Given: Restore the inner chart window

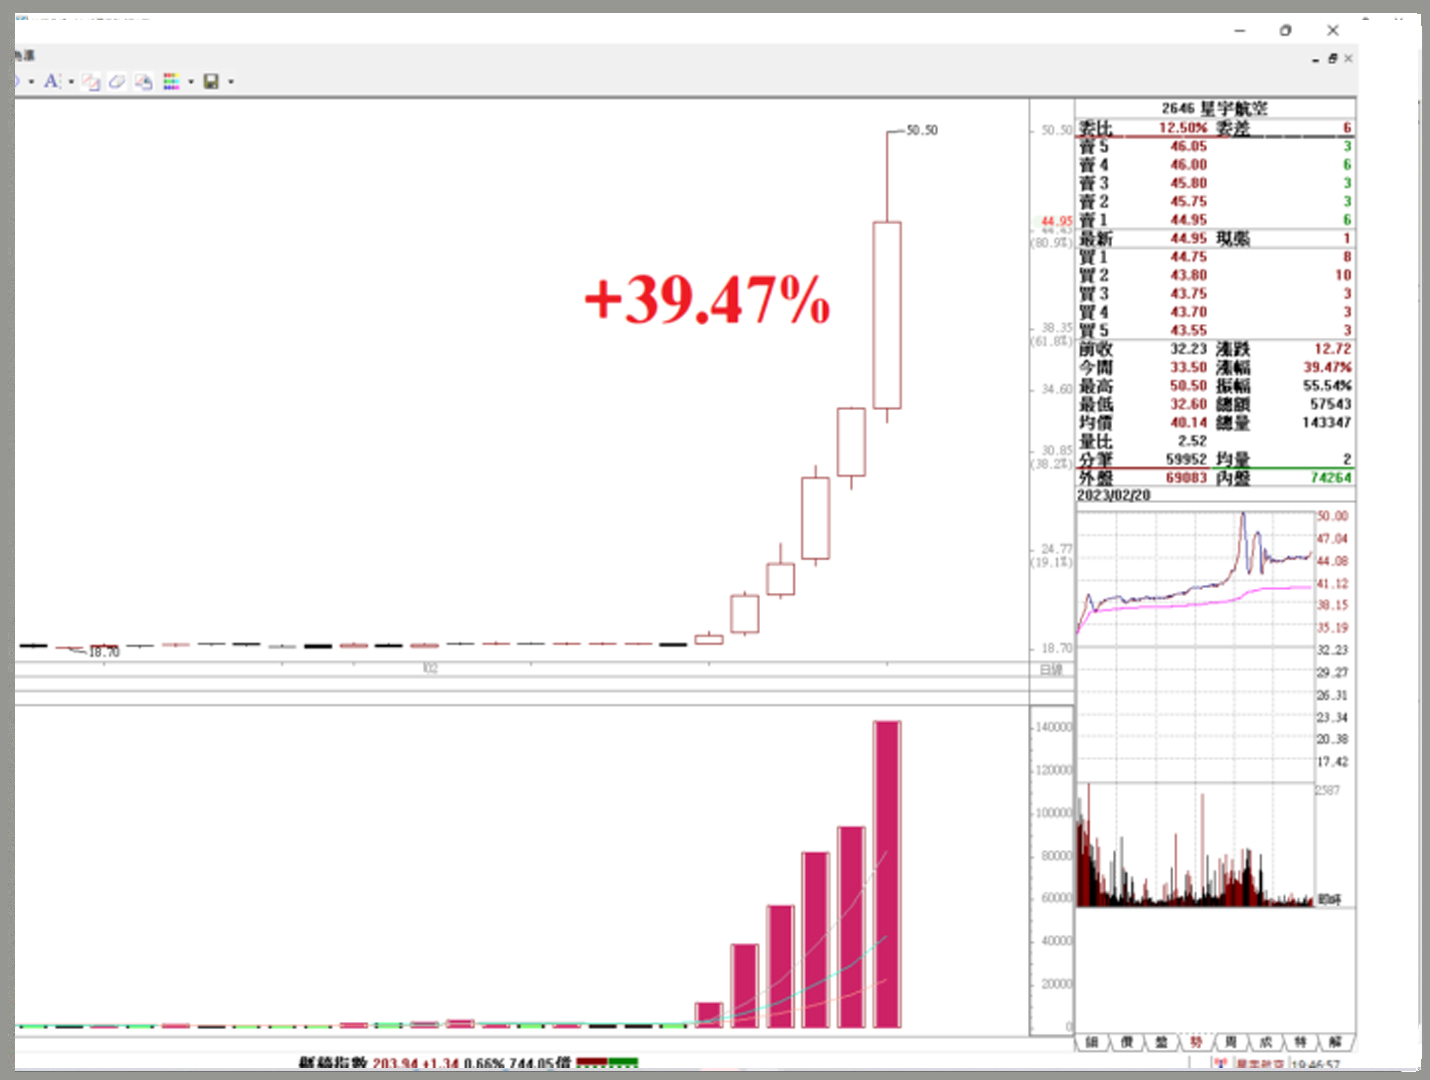Looking at the screenshot, I should 1332,59.
